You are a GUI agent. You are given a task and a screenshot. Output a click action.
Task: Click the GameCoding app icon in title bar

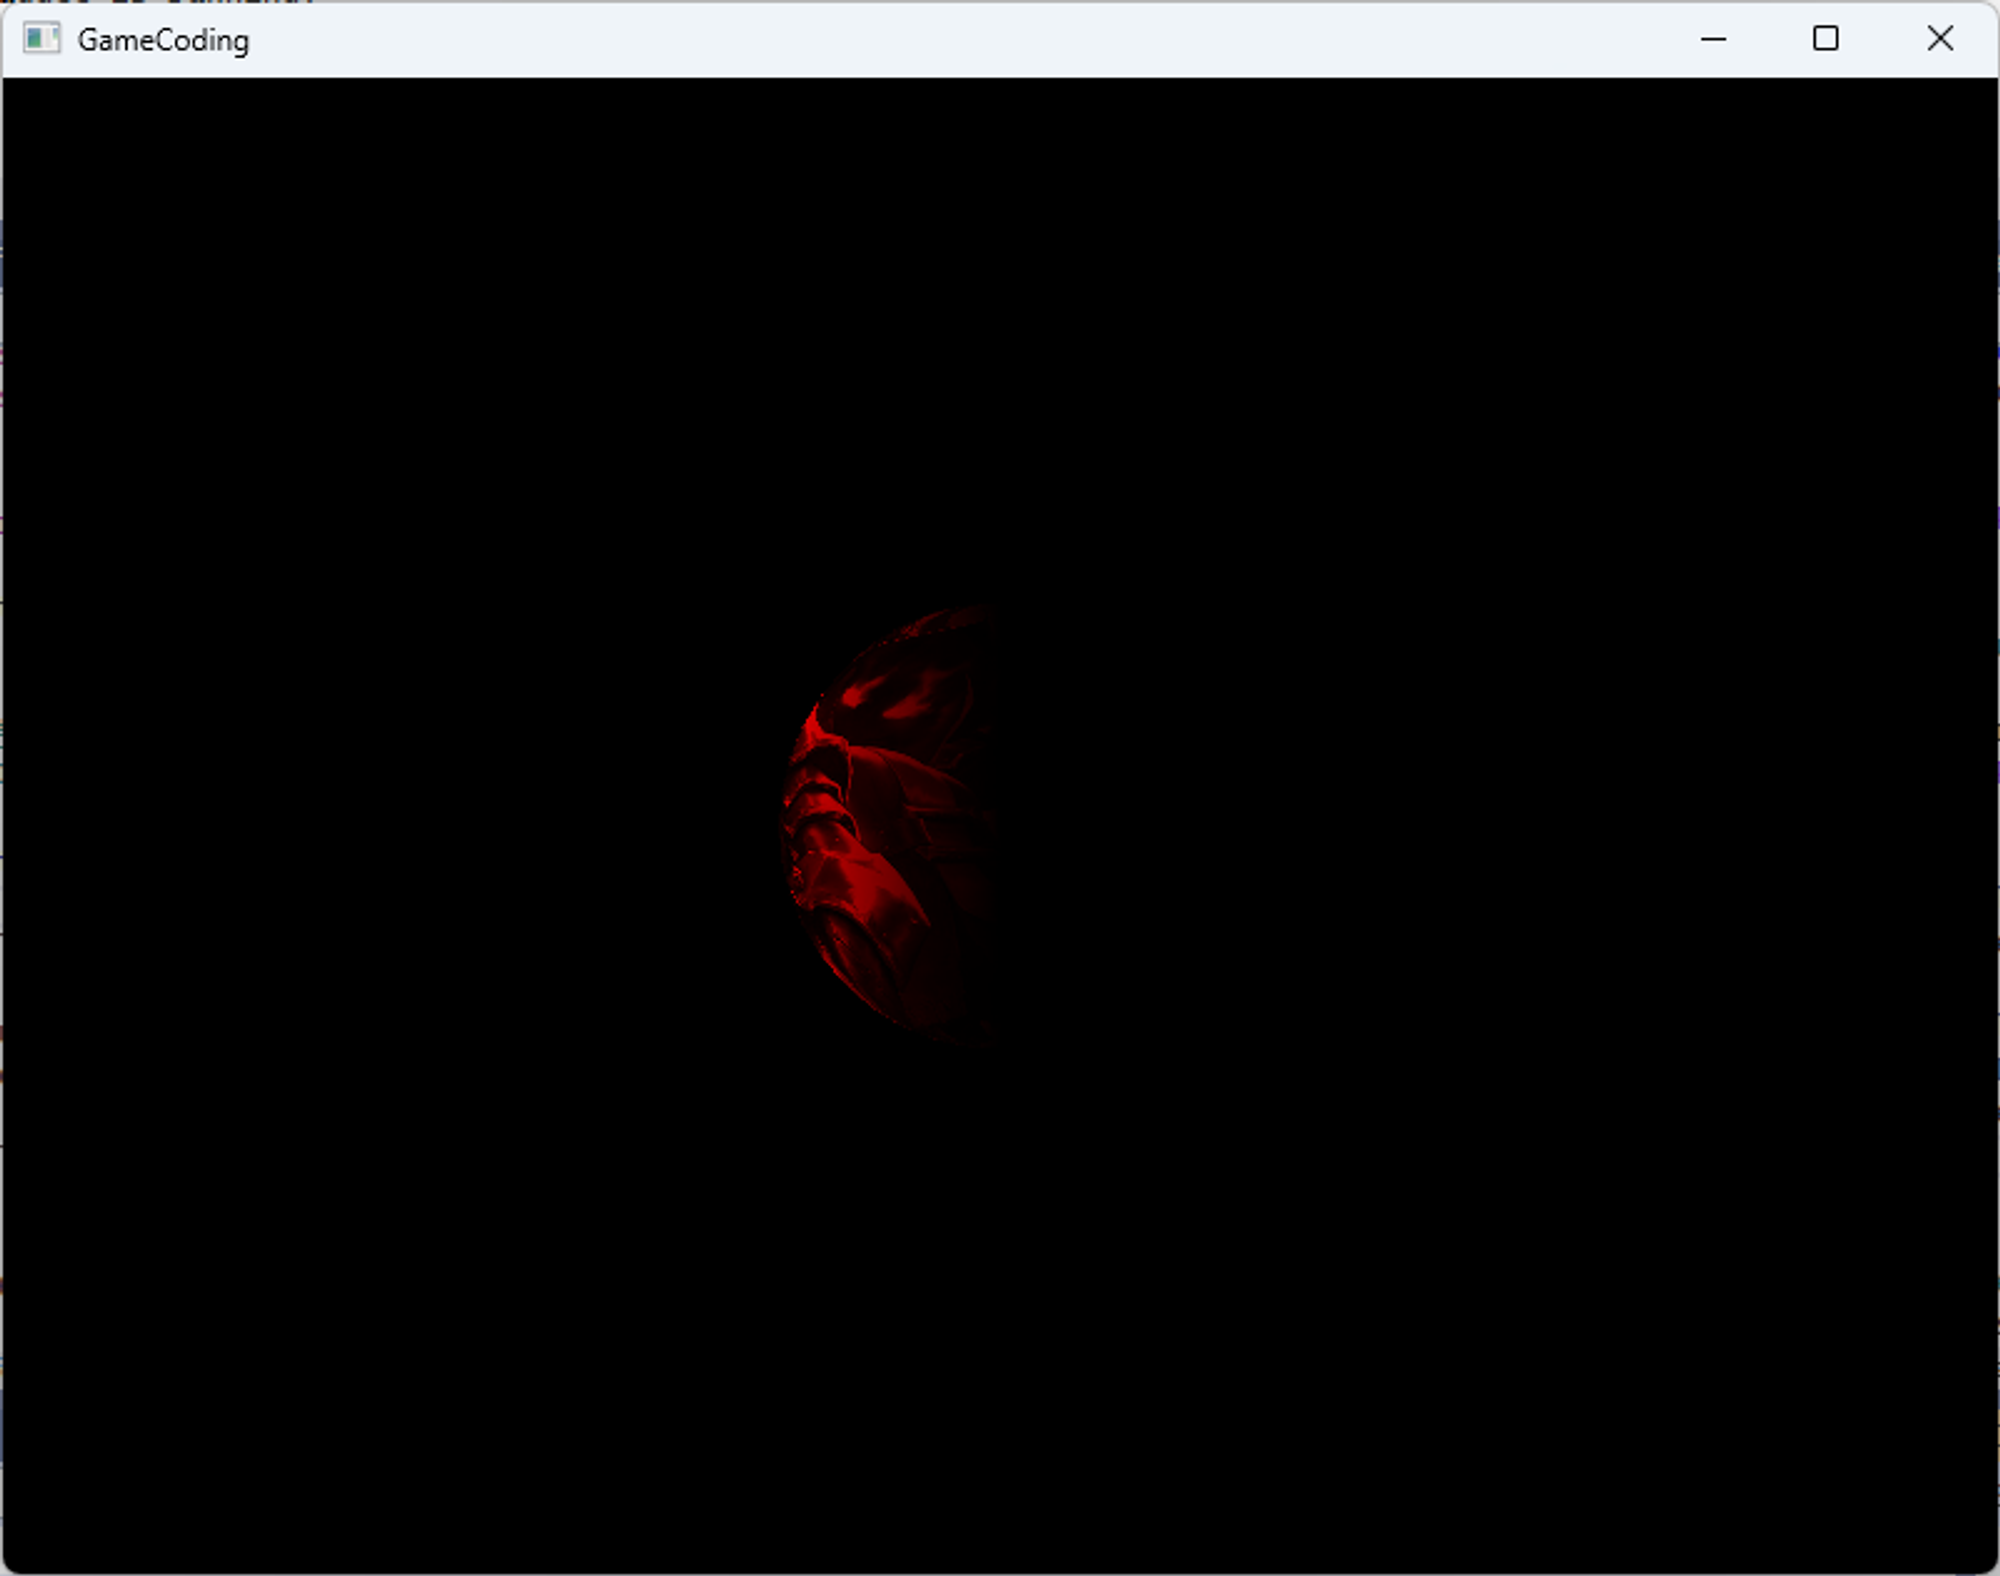click(x=41, y=39)
